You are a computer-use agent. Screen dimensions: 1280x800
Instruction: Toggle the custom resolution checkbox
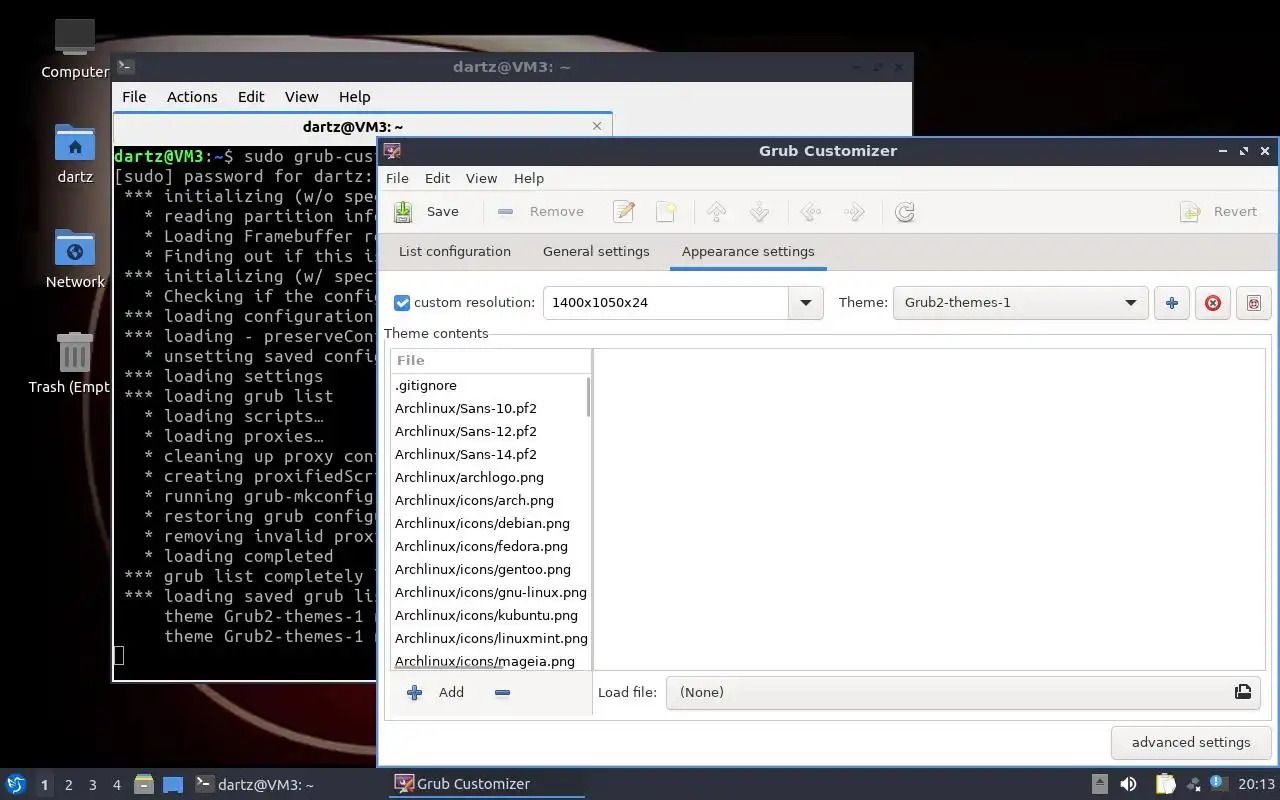(x=402, y=302)
